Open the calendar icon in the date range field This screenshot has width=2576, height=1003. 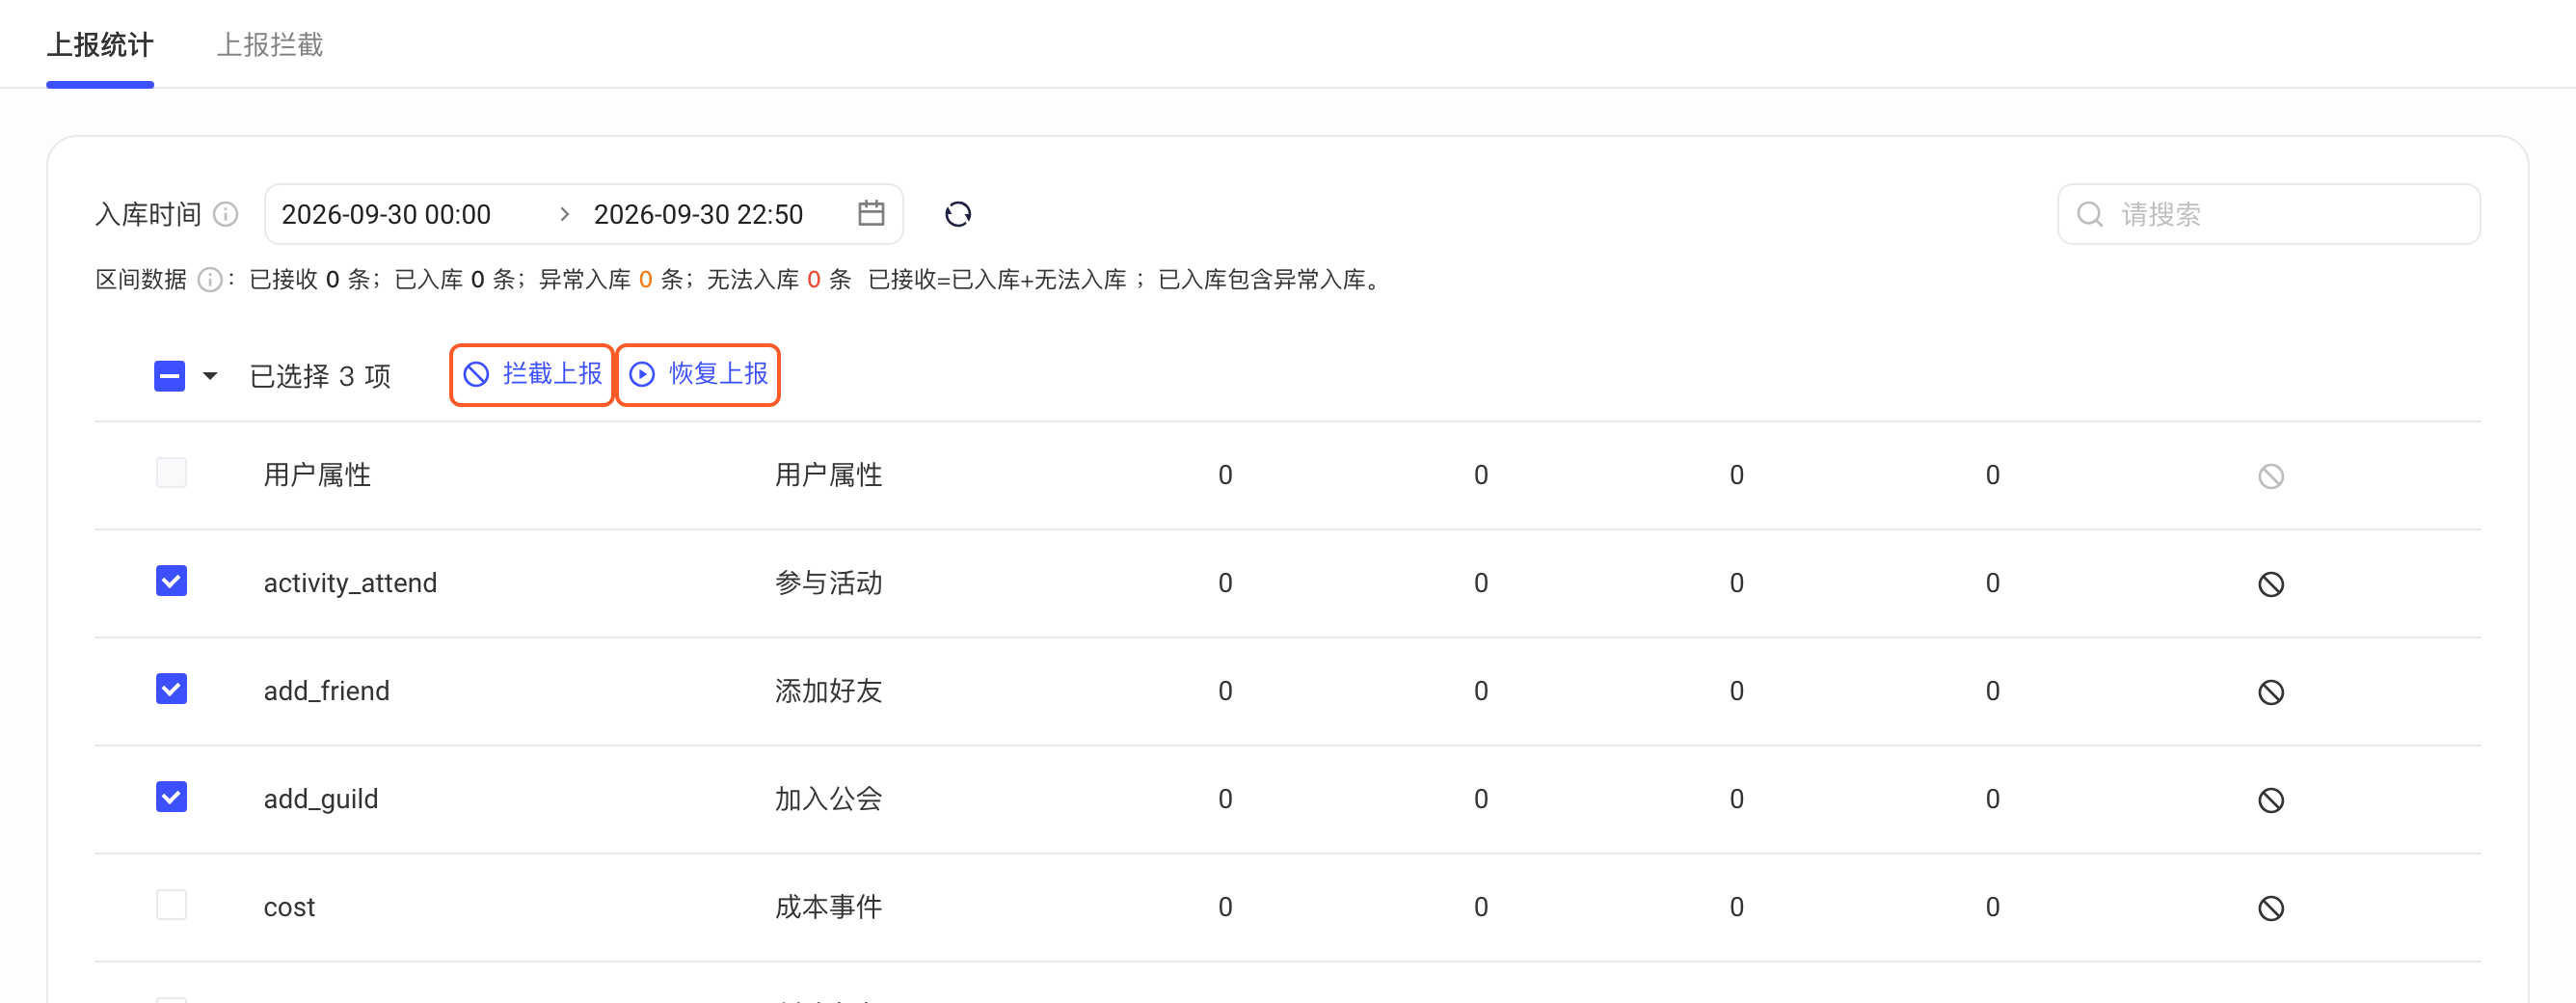click(x=871, y=213)
